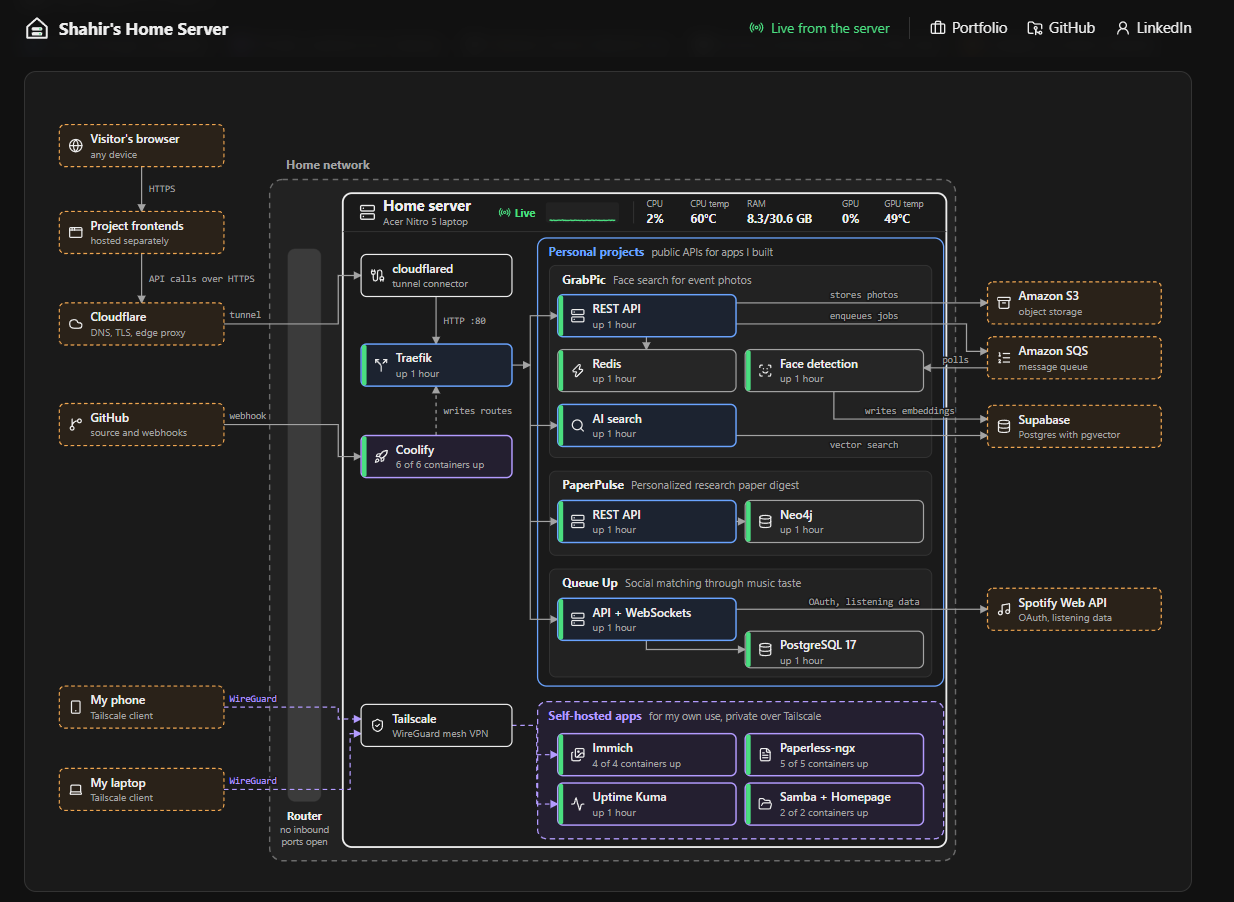Click the LinkedIn person icon
This screenshot has width=1234, height=902.
coord(1123,28)
